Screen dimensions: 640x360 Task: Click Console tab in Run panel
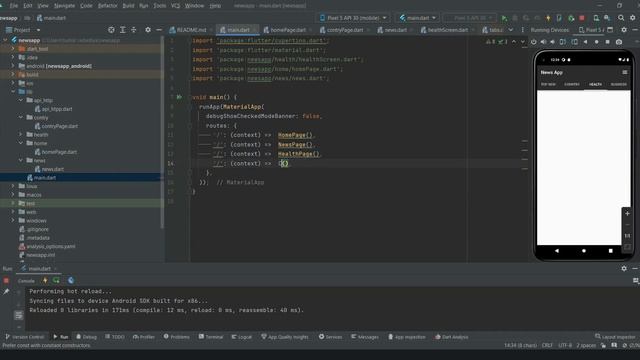(x=26, y=281)
